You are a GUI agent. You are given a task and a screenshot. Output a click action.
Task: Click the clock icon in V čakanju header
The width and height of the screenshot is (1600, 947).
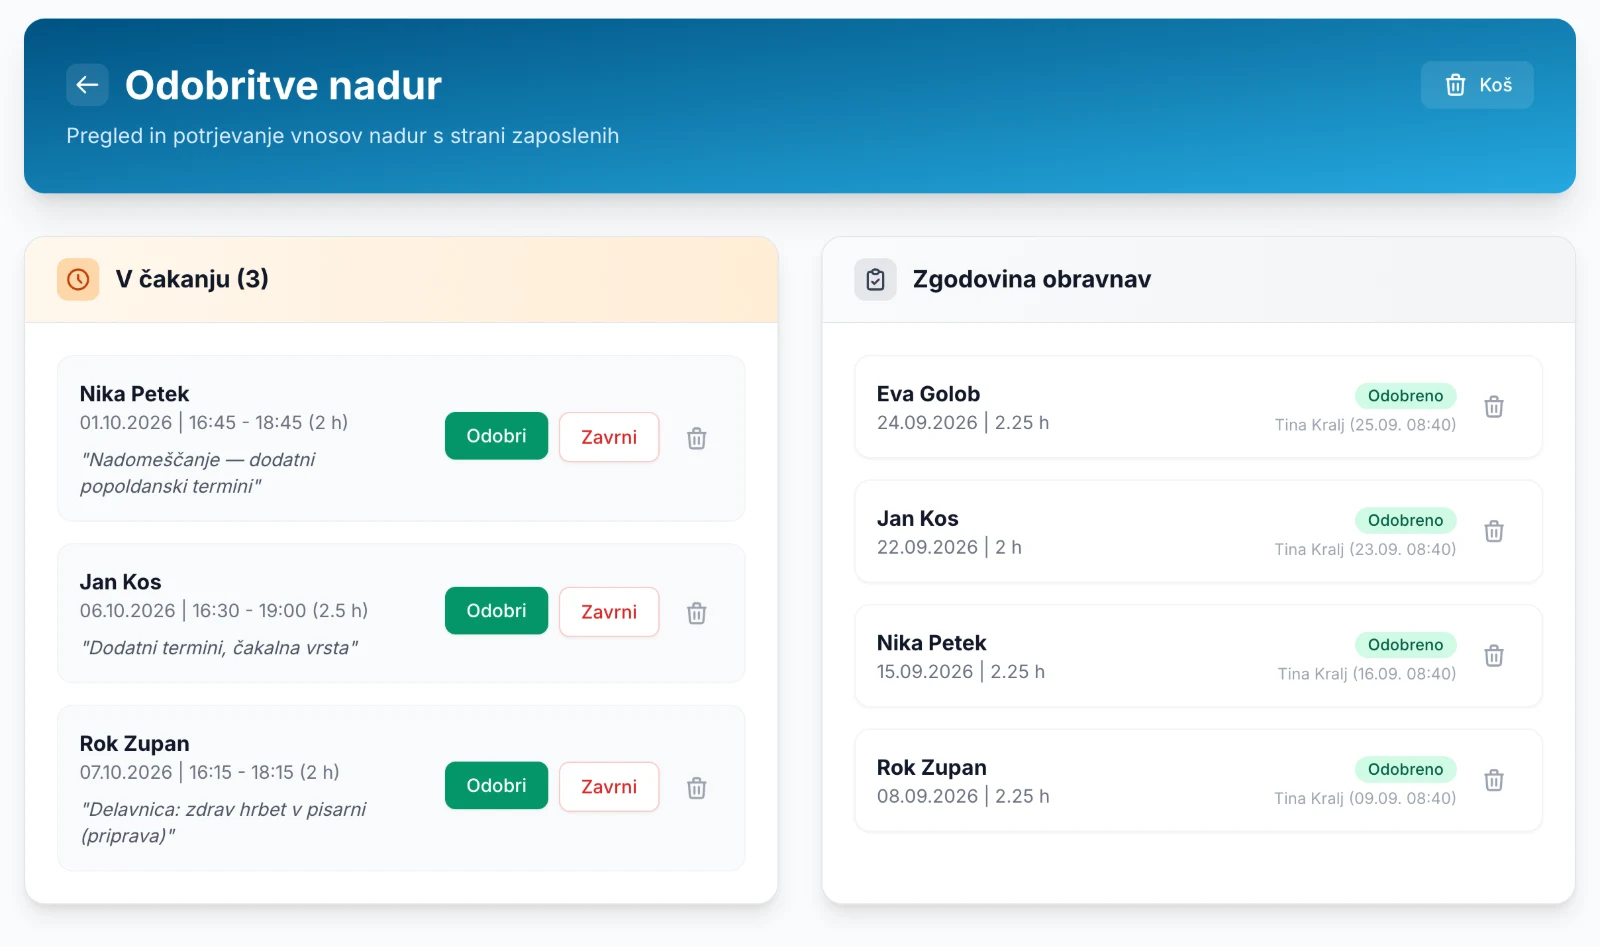[x=78, y=280]
